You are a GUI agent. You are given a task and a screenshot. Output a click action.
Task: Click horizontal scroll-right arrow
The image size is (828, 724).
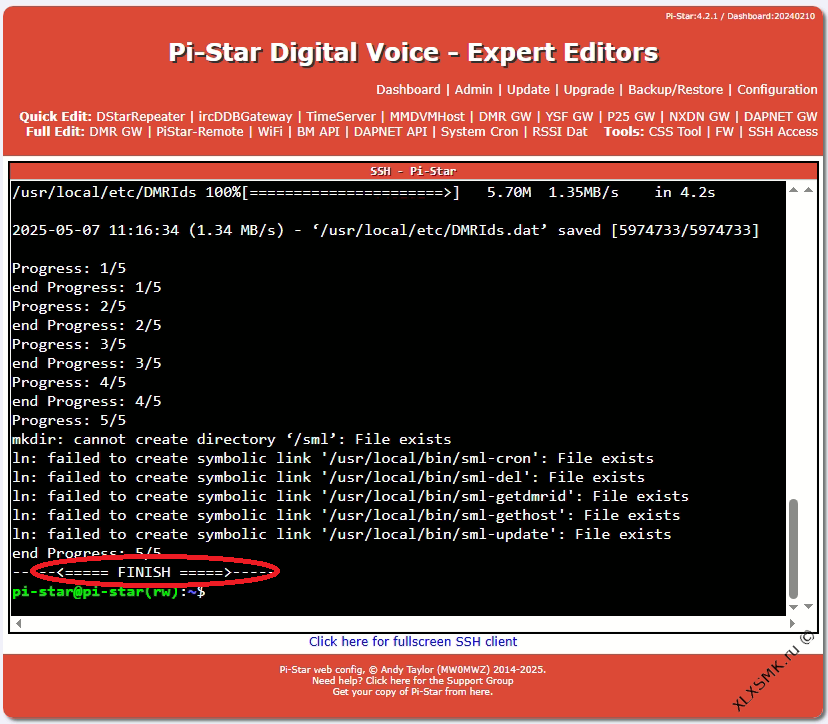[792, 624]
